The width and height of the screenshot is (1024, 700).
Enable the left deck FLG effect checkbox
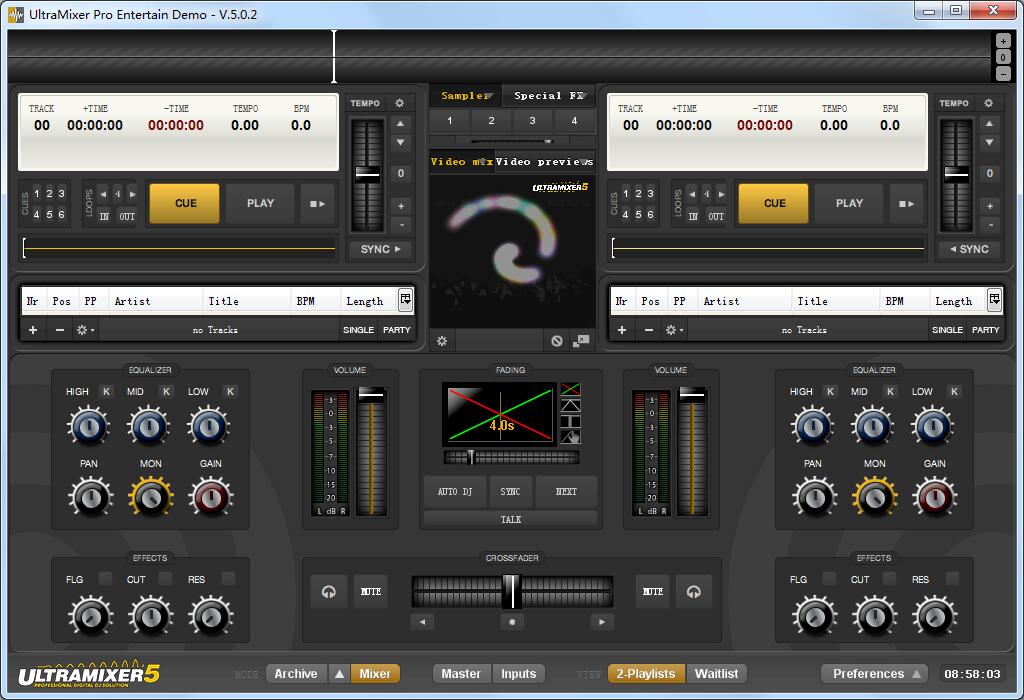pos(103,579)
